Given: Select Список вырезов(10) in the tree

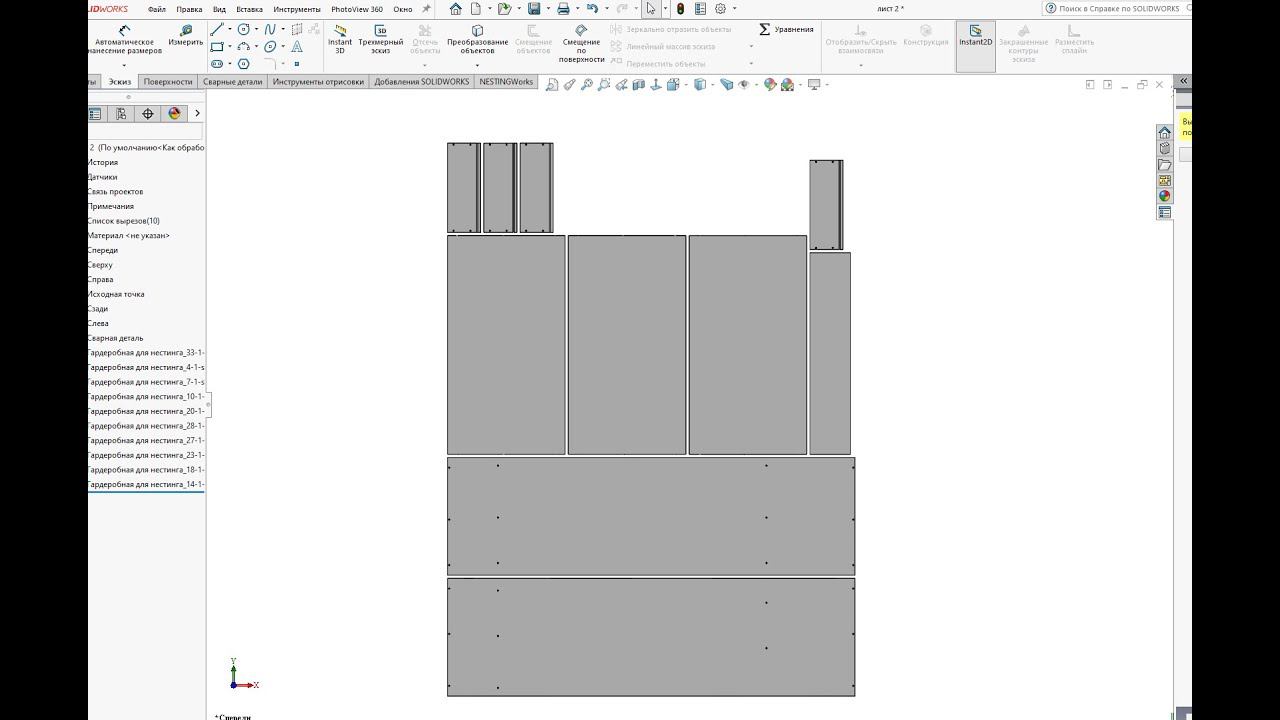Looking at the screenshot, I should [x=124, y=221].
